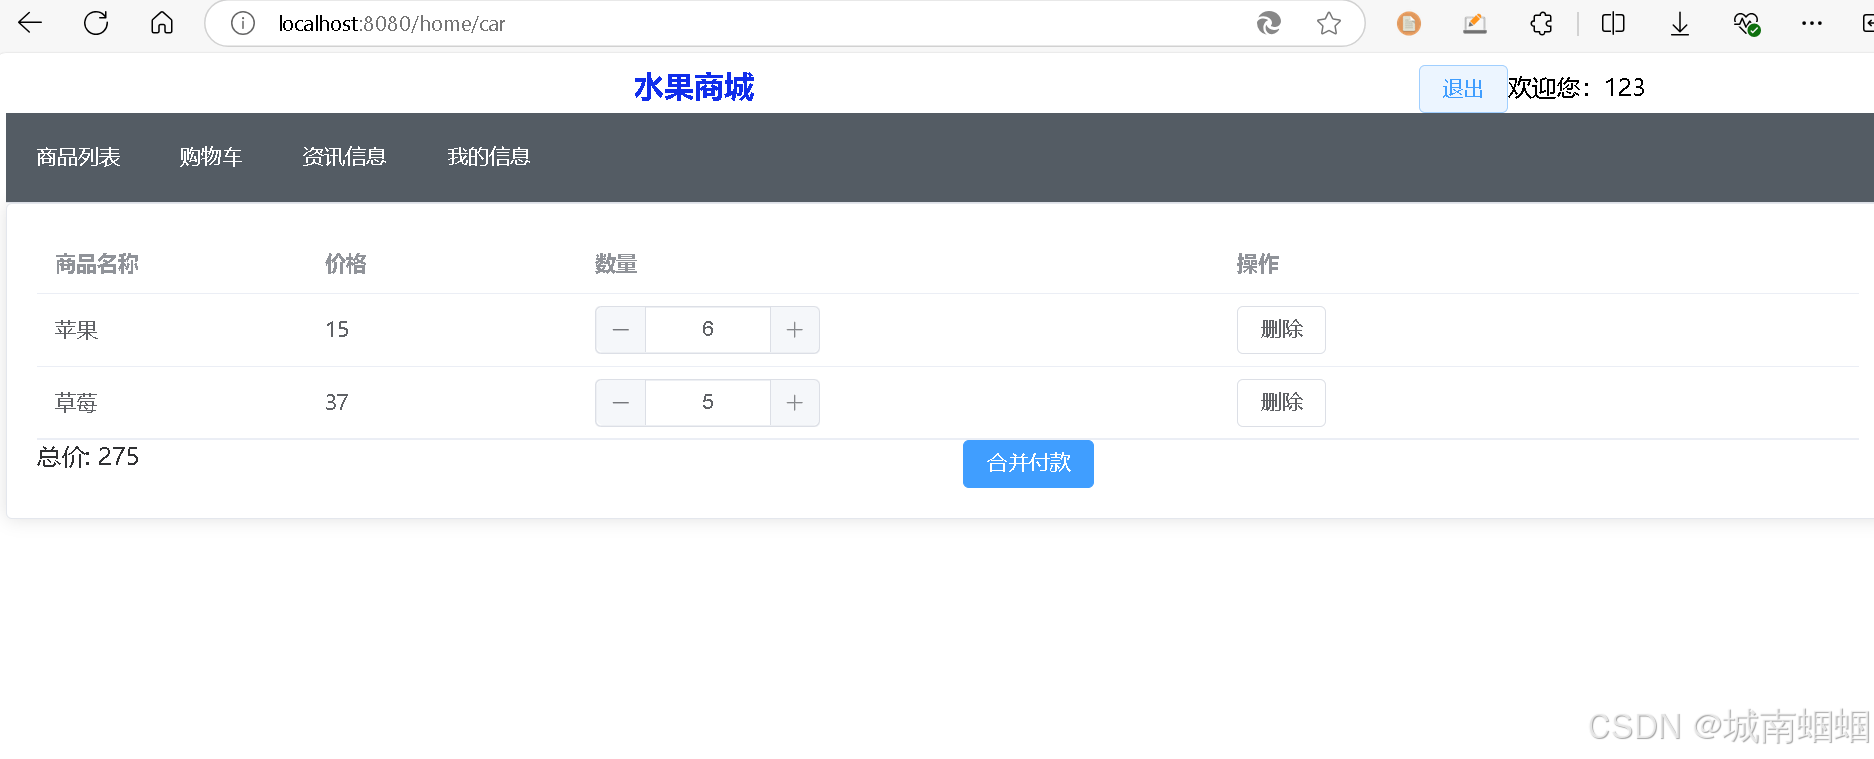Increase the 草莓 quantity
The height and width of the screenshot is (759, 1874).
pyautogui.click(x=795, y=403)
